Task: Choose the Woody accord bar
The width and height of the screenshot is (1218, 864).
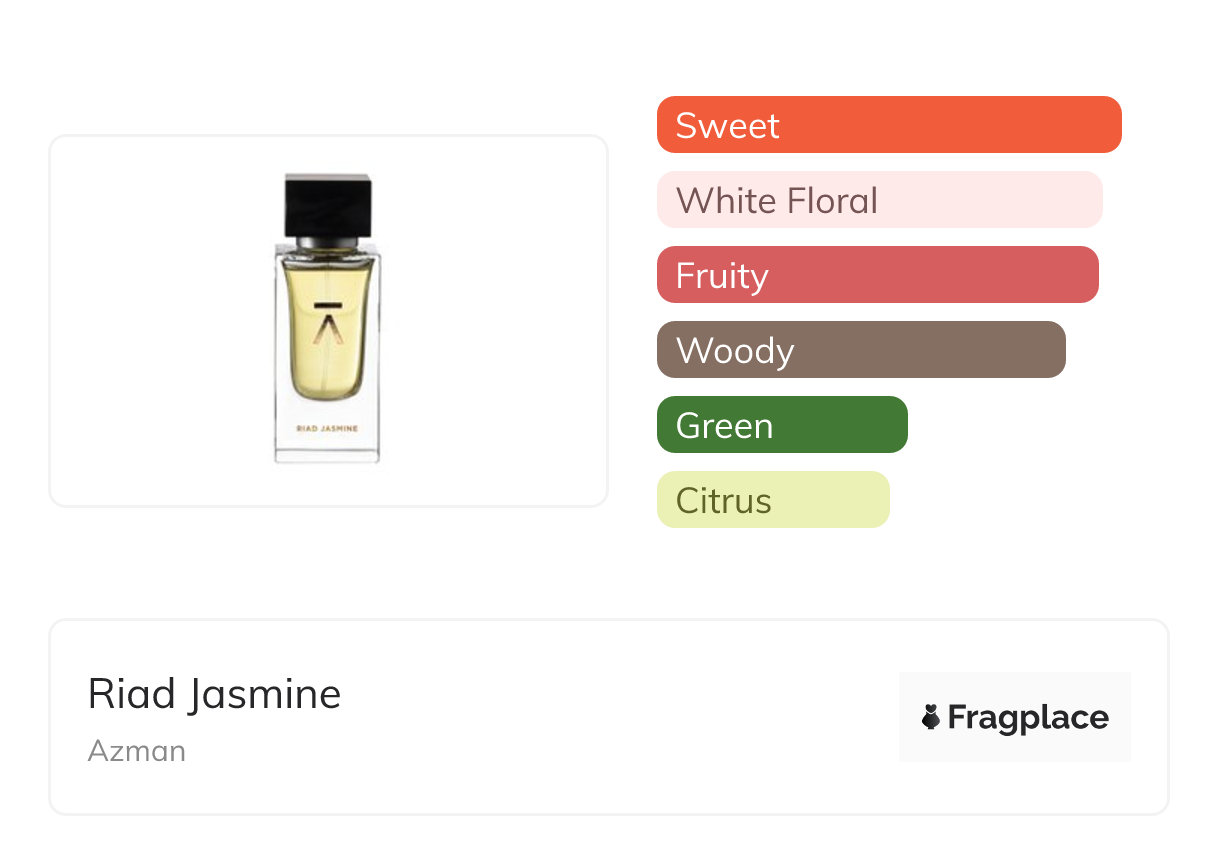Action: click(x=860, y=350)
